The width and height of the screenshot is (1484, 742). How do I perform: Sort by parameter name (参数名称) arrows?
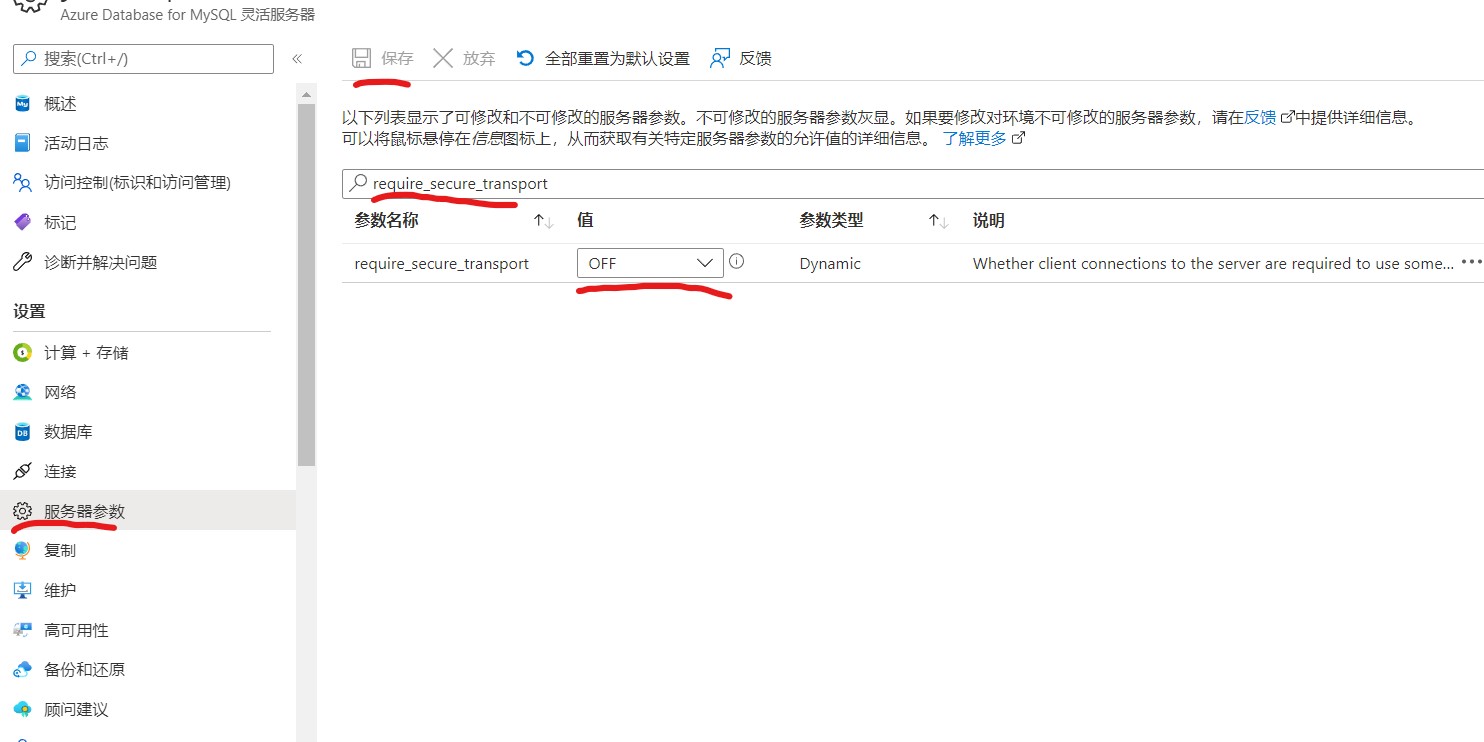(543, 220)
